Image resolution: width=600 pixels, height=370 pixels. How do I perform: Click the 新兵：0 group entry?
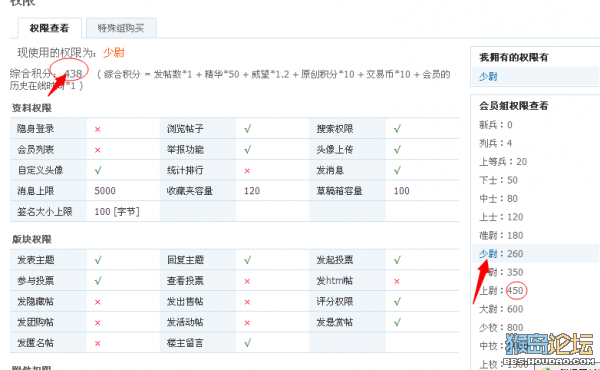(496, 125)
